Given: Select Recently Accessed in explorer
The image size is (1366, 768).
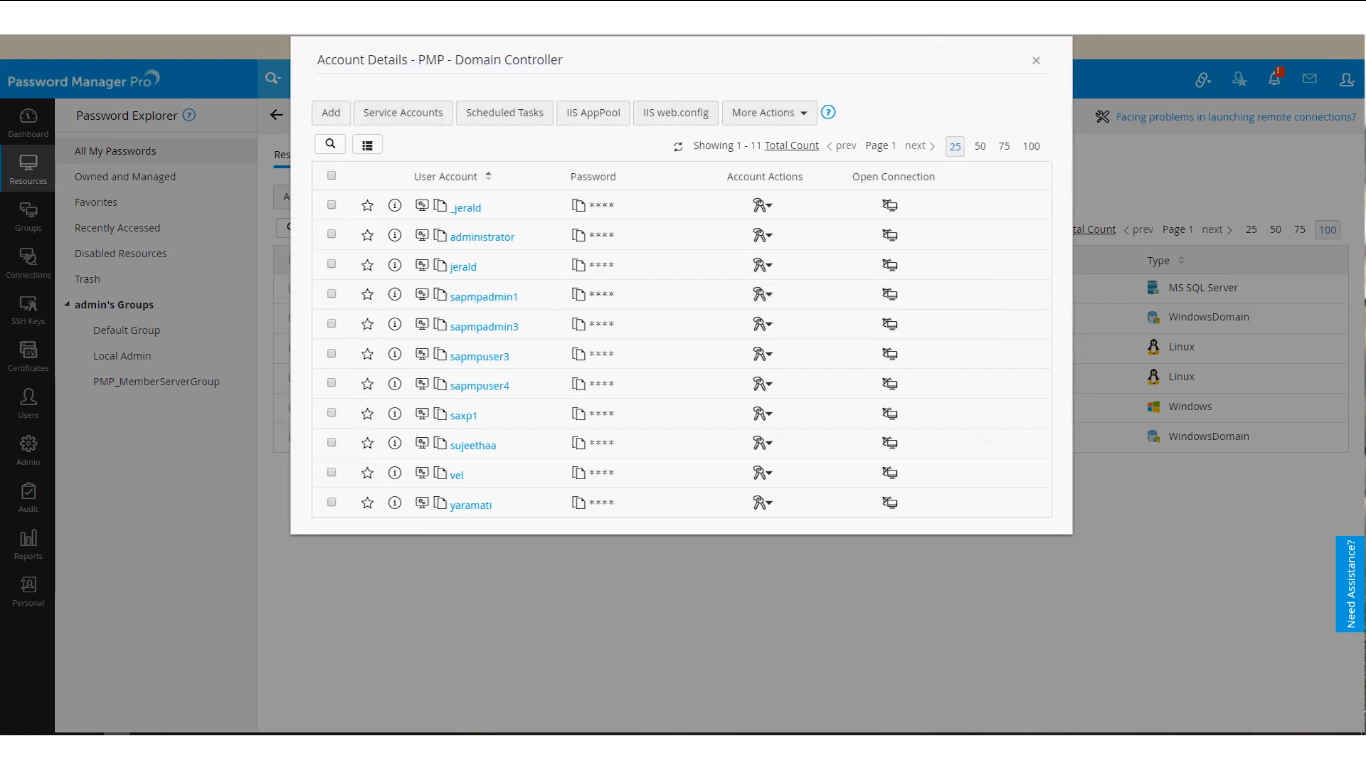Looking at the screenshot, I should pos(117,228).
